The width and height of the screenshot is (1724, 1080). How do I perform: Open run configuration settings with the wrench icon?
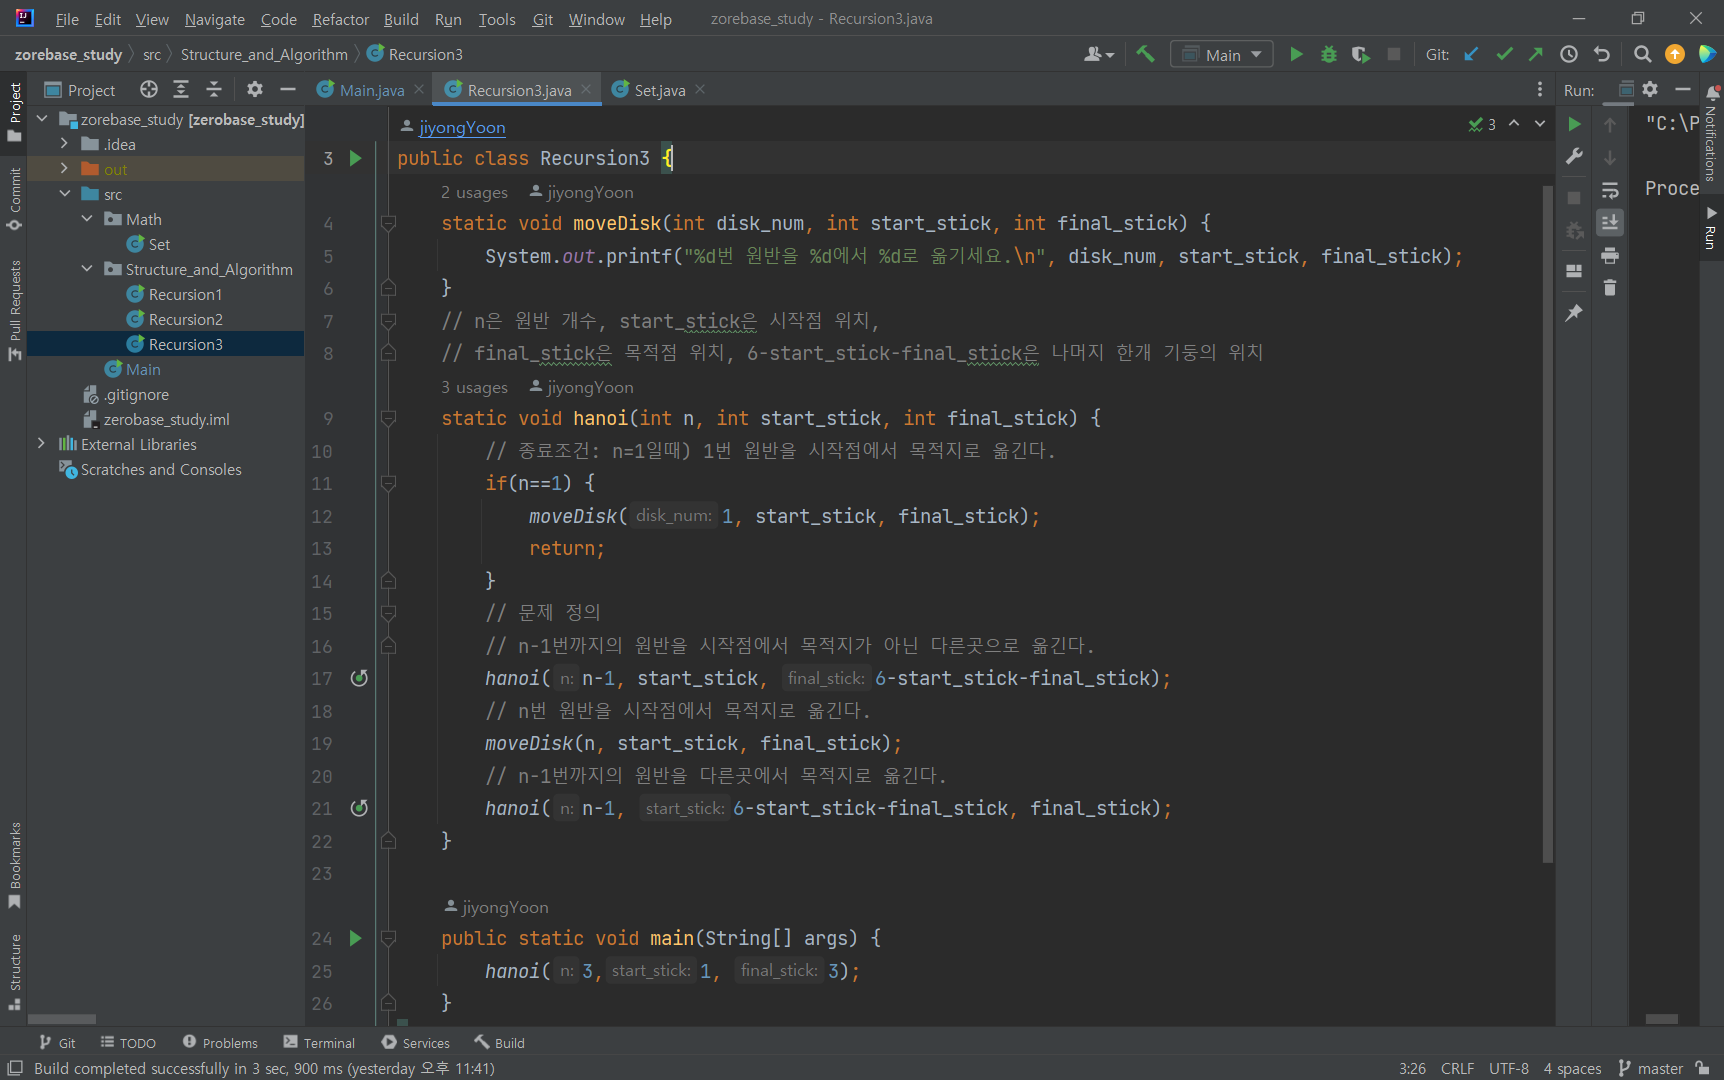tap(1575, 156)
